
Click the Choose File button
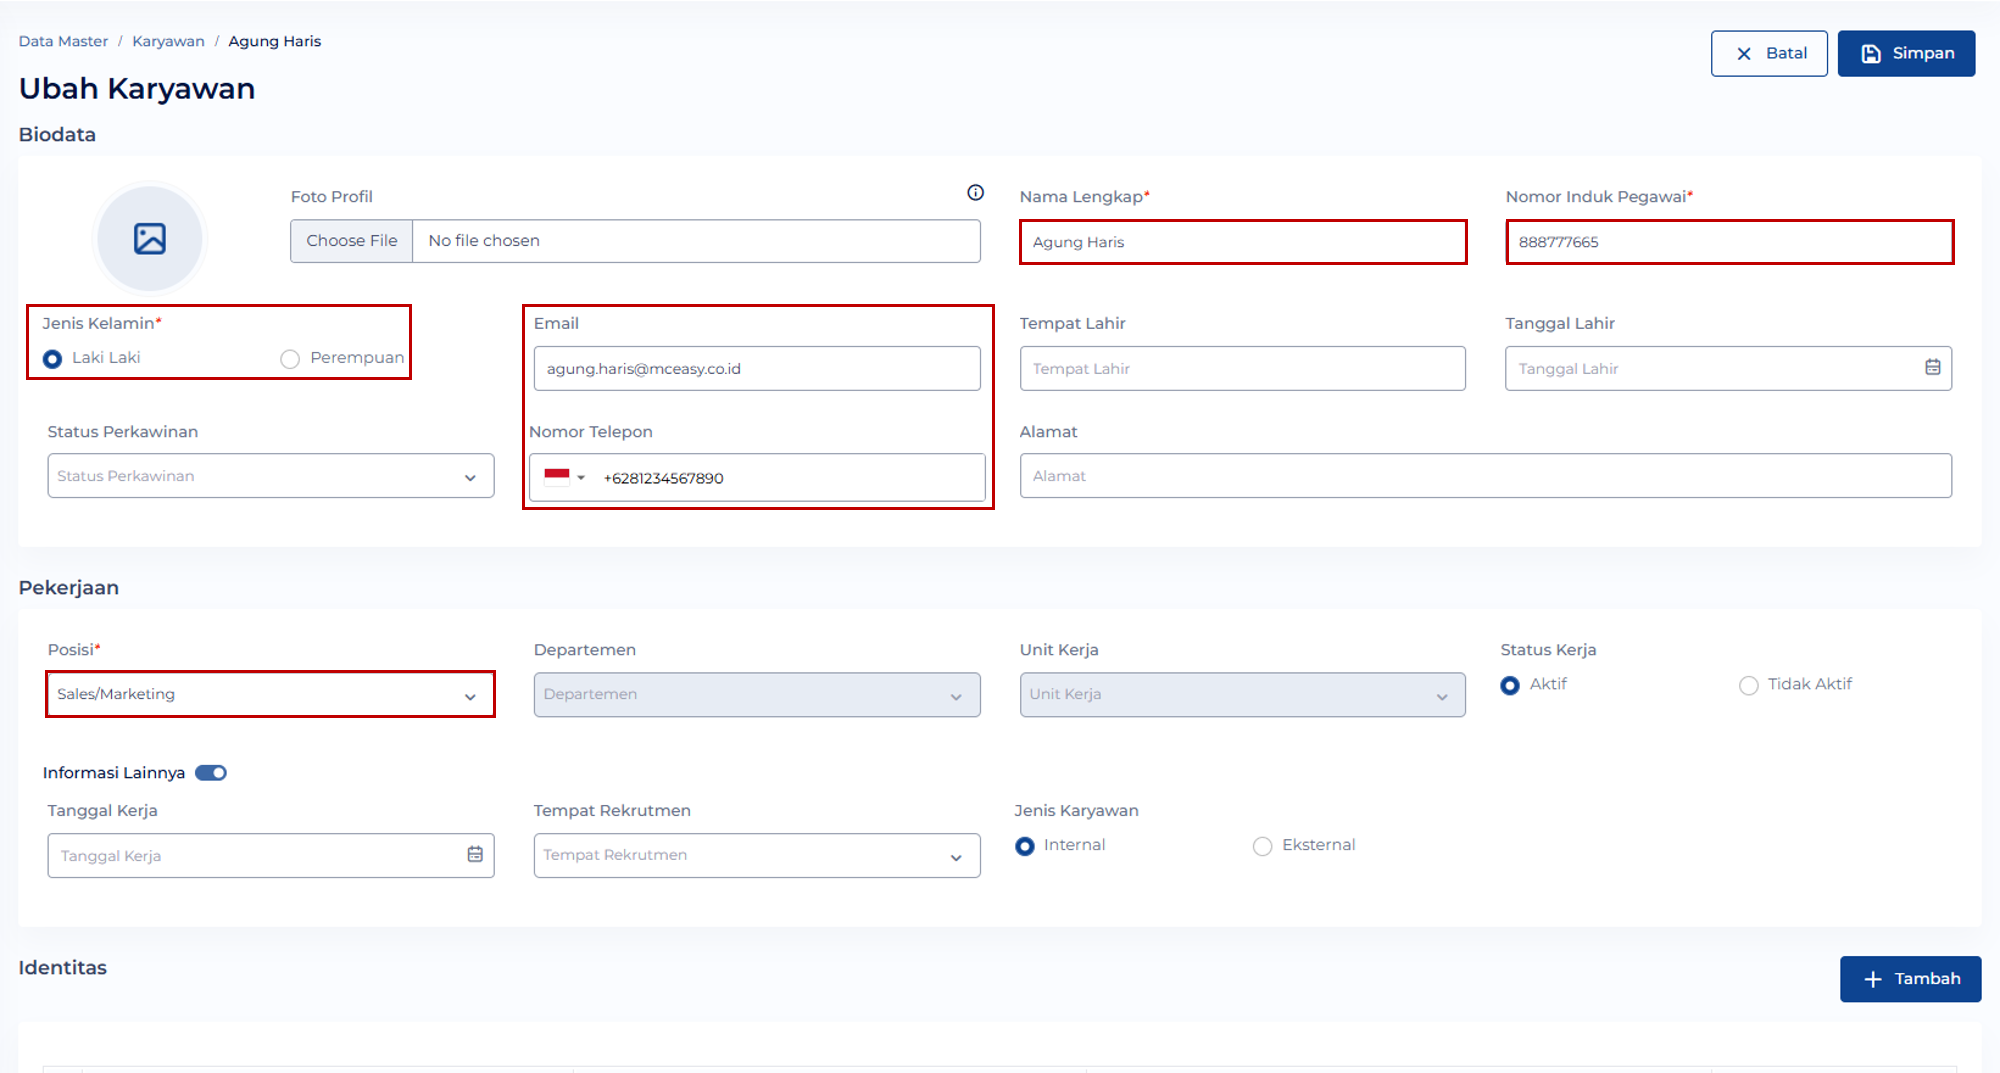[x=352, y=241]
